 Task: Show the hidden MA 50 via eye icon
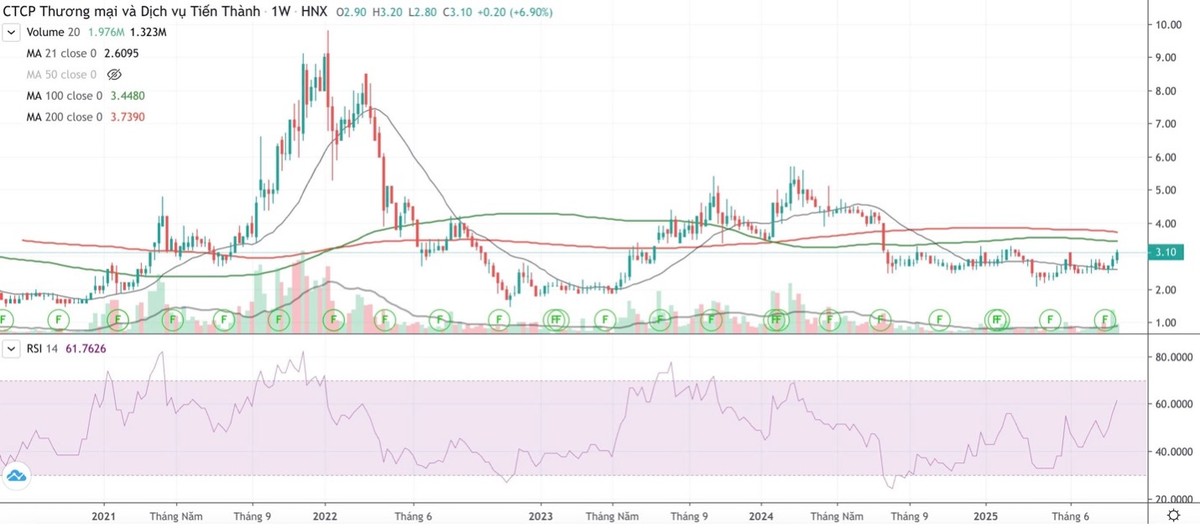coord(114,74)
